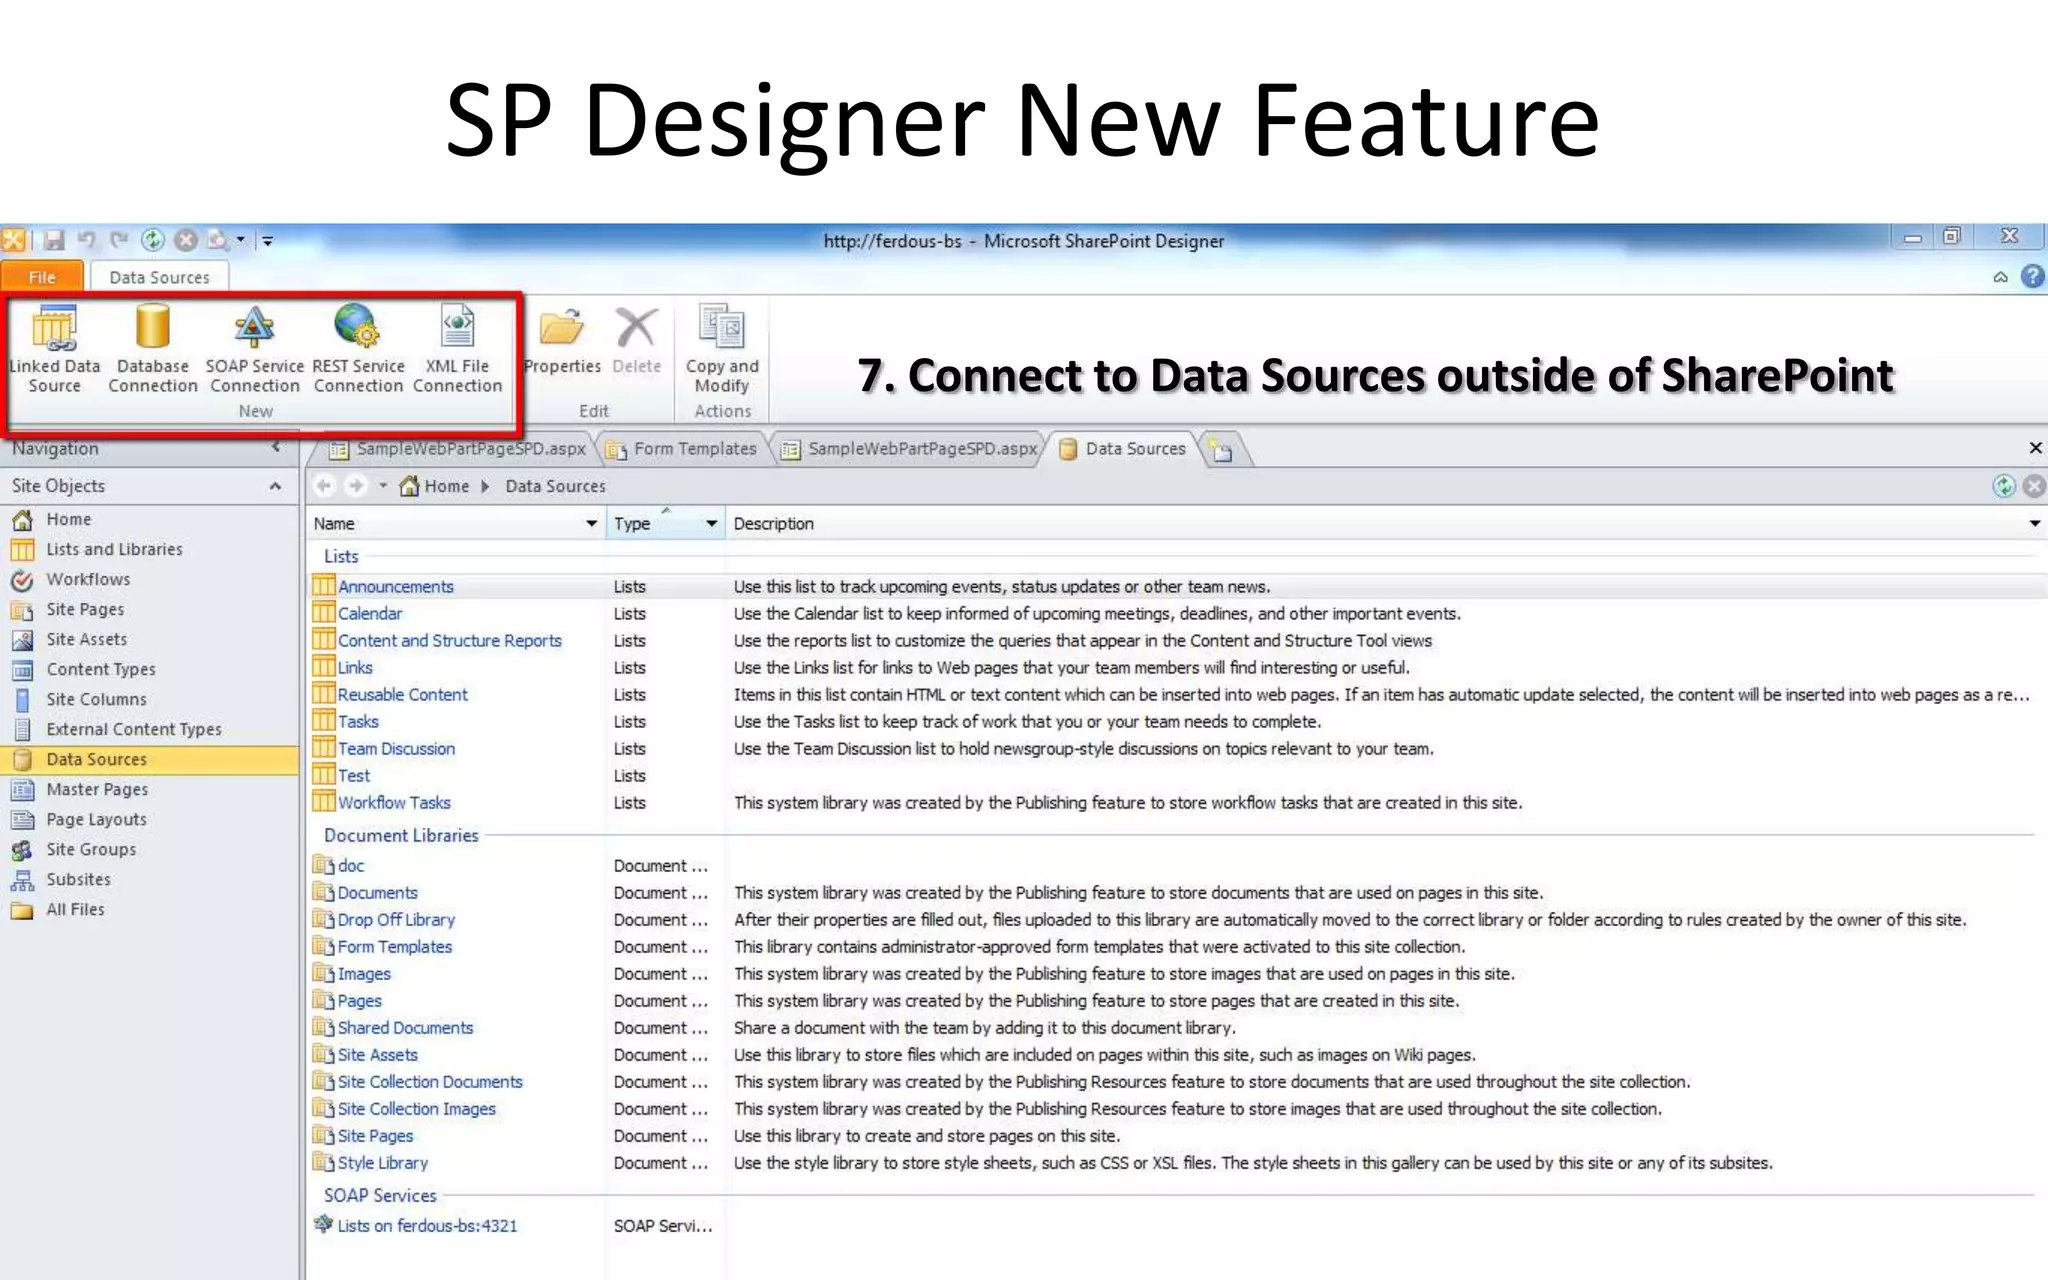Stop the Data Sources list pane refresh
Viewport: 2048px width, 1280px height.
[2034, 486]
